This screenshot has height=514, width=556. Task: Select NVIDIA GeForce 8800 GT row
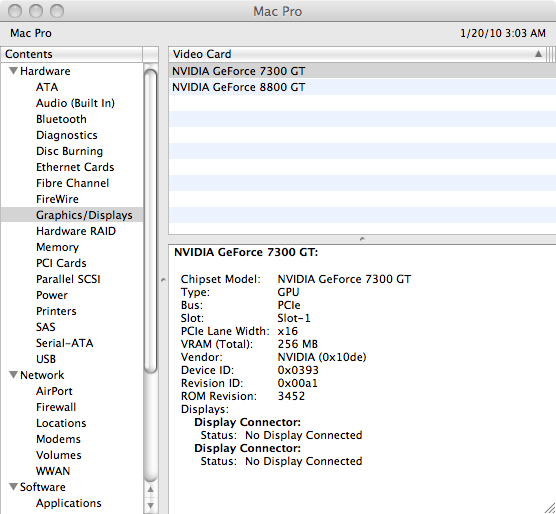tap(362, 87)
